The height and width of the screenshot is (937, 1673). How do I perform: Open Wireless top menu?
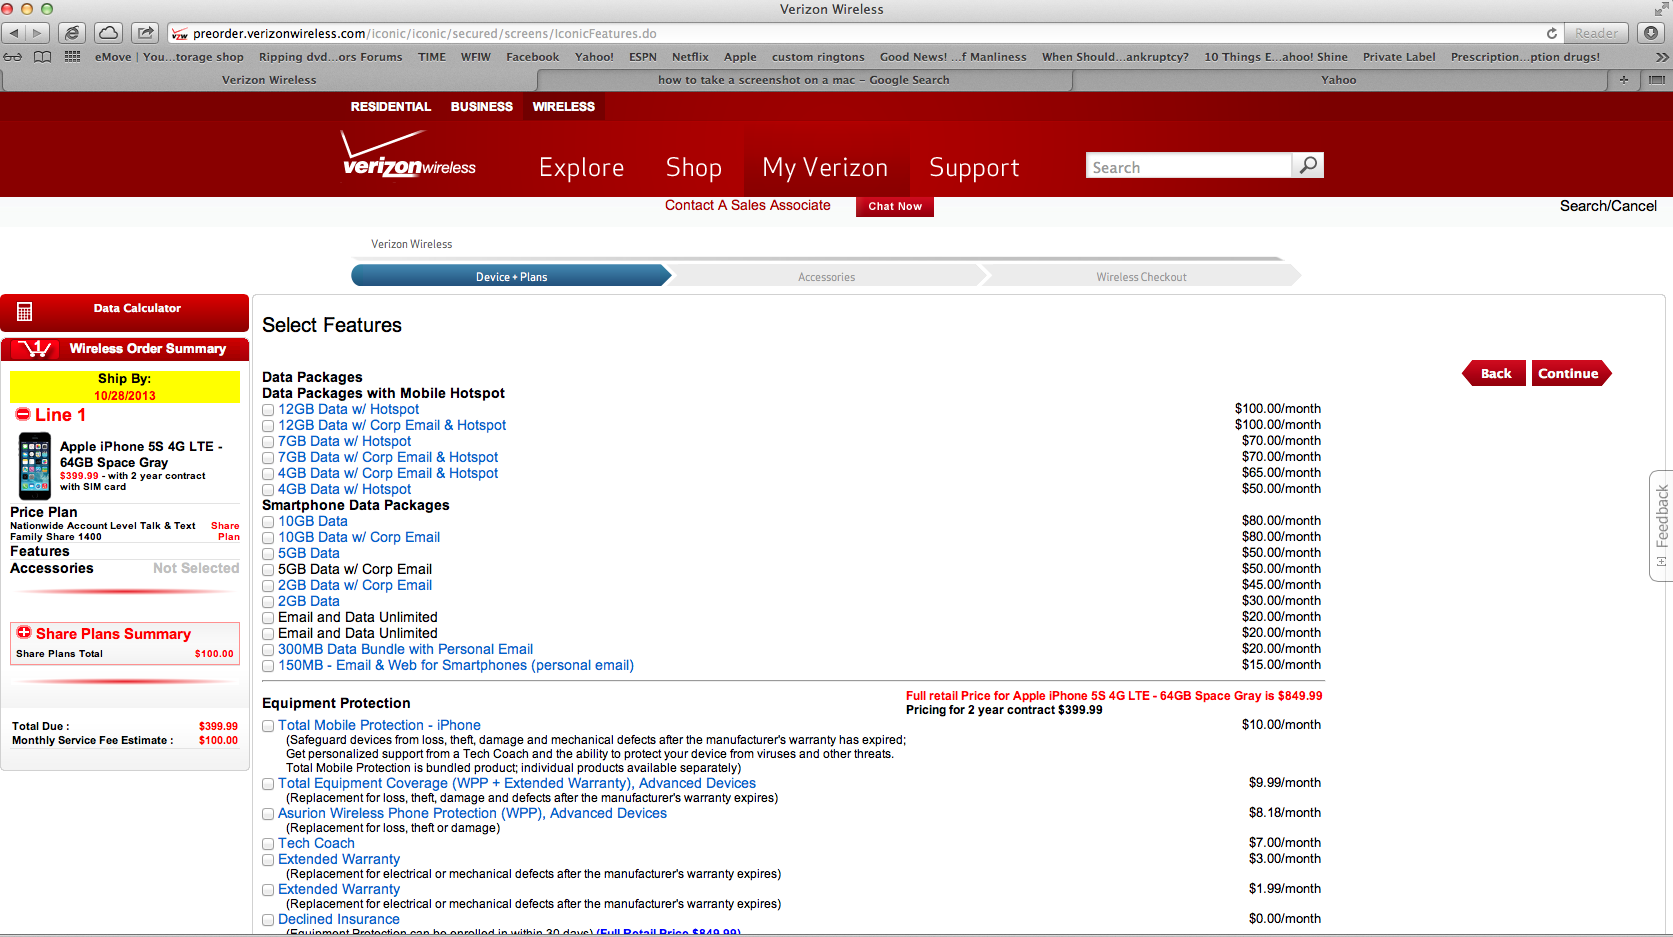click(x=564, y=107)
